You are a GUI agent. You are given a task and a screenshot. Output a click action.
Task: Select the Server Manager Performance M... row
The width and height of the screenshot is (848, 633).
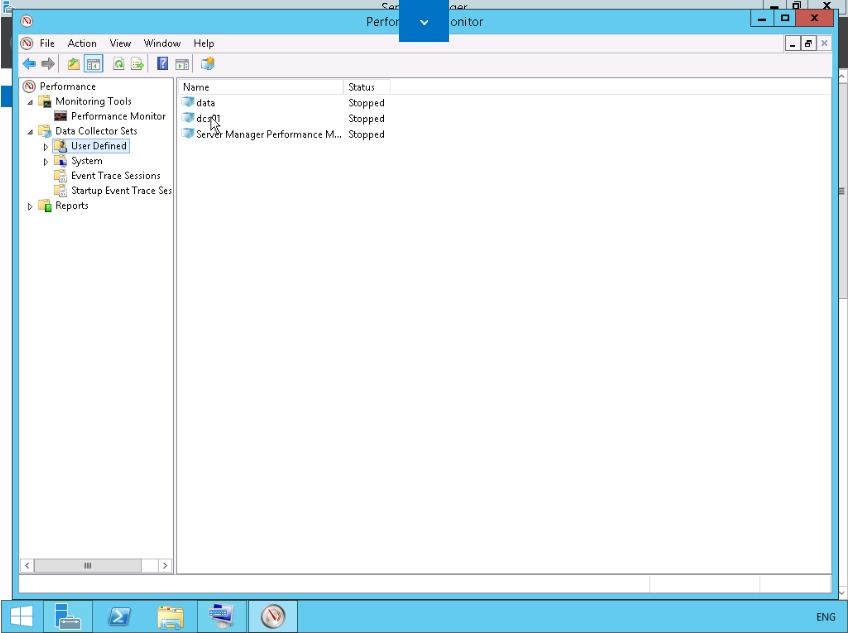[269, 134]
